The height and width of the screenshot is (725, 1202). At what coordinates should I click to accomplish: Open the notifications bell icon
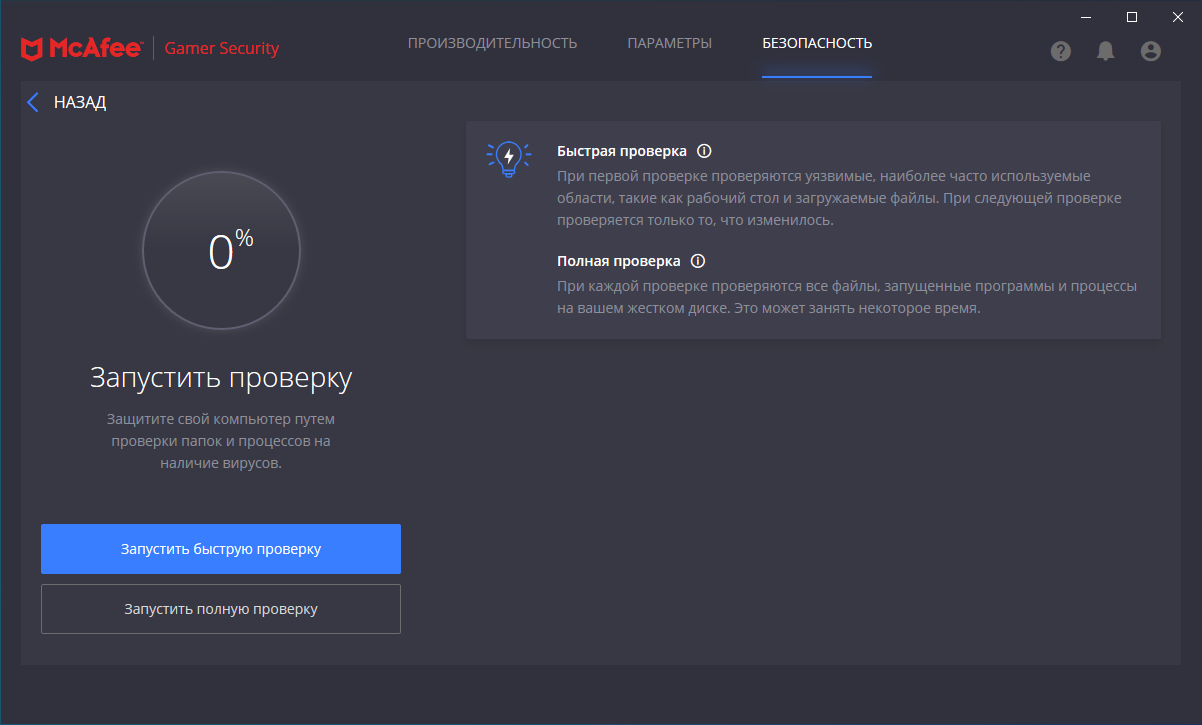(x=1105, y=51)
